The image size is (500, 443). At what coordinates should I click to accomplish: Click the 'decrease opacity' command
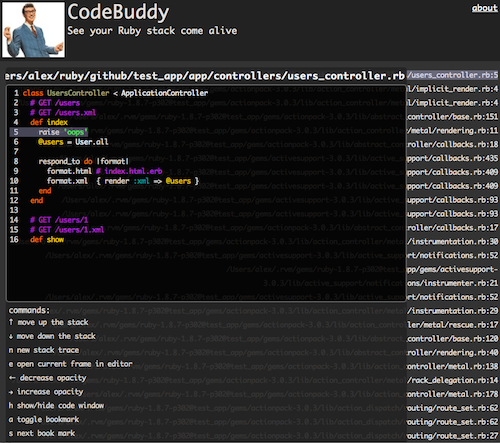pos(48,378)
